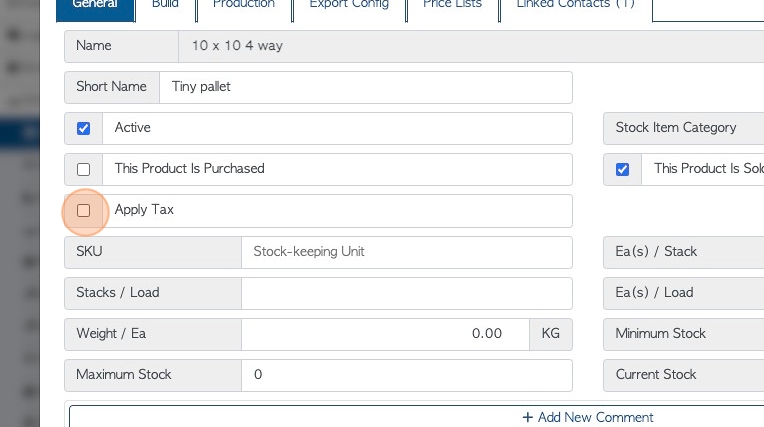This screenshot has width=764, height=427.
Task: Tick the Apply Tax checkbox
Action: [83, 211]
